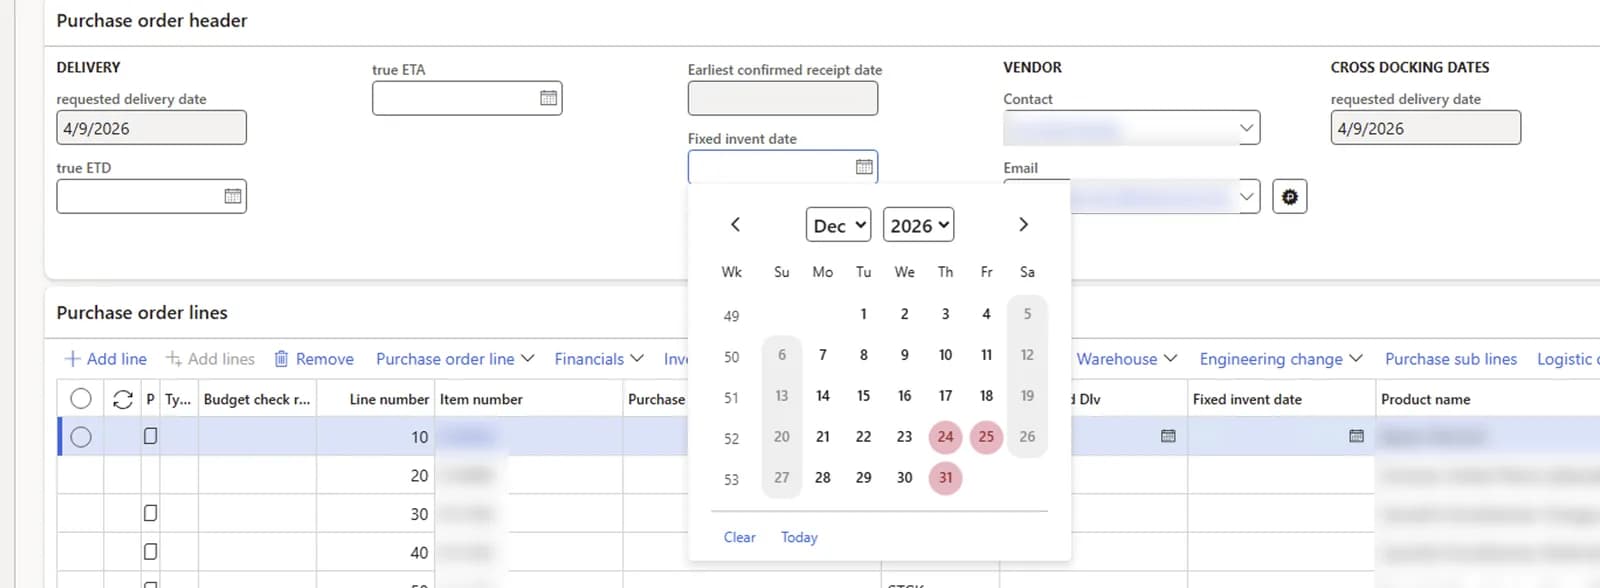Select December 24 in calendar

point(945,437)
